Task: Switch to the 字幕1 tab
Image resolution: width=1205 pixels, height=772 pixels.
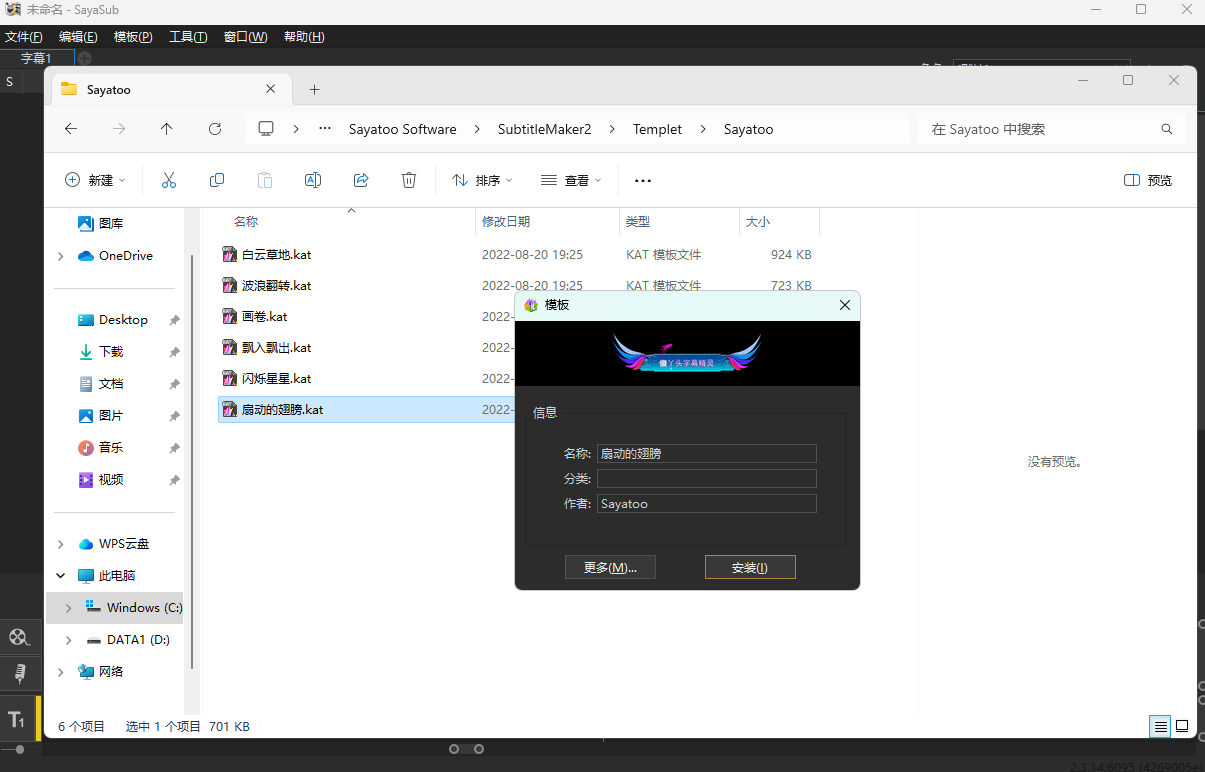Action: (x=36, y=58)
